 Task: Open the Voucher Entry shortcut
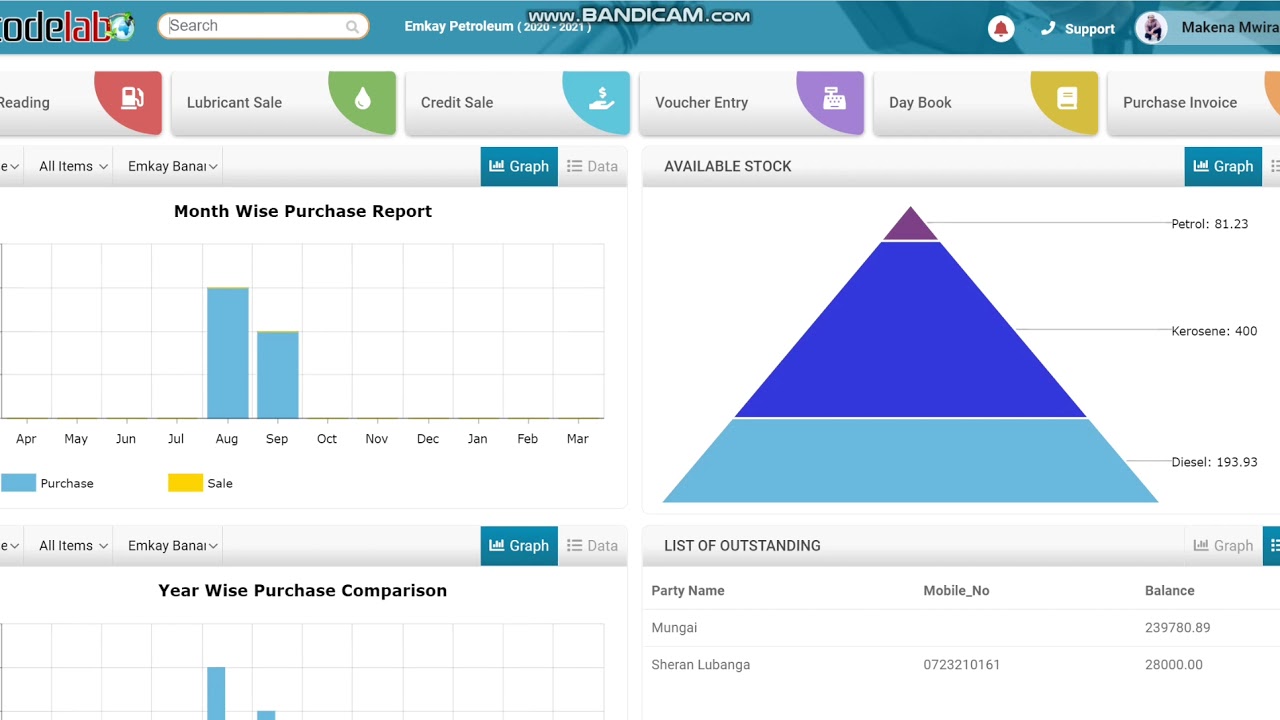coord(752,102)
